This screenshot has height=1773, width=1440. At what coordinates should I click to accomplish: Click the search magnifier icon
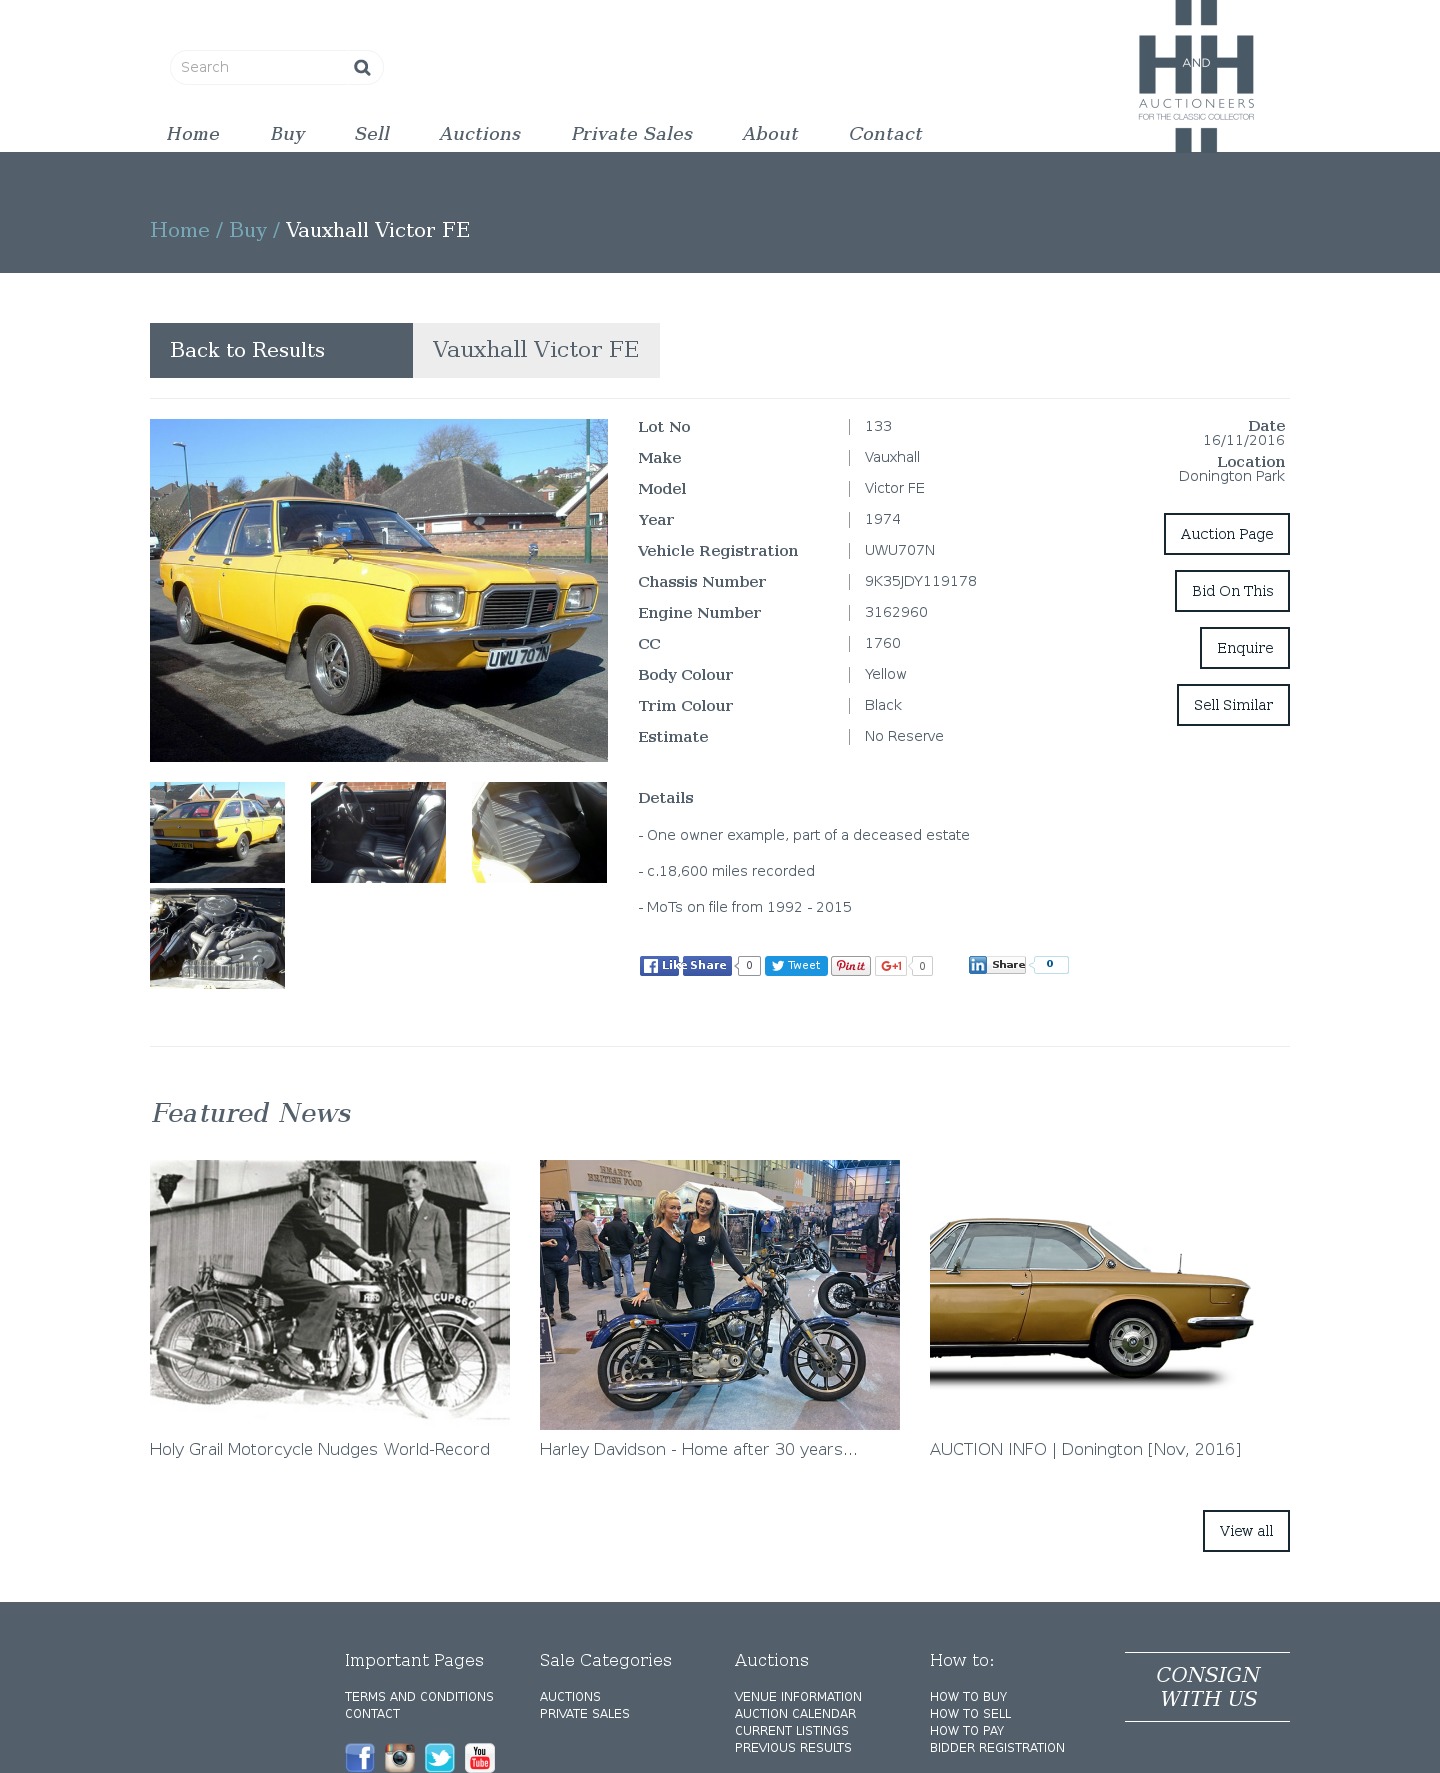(362, 67)
